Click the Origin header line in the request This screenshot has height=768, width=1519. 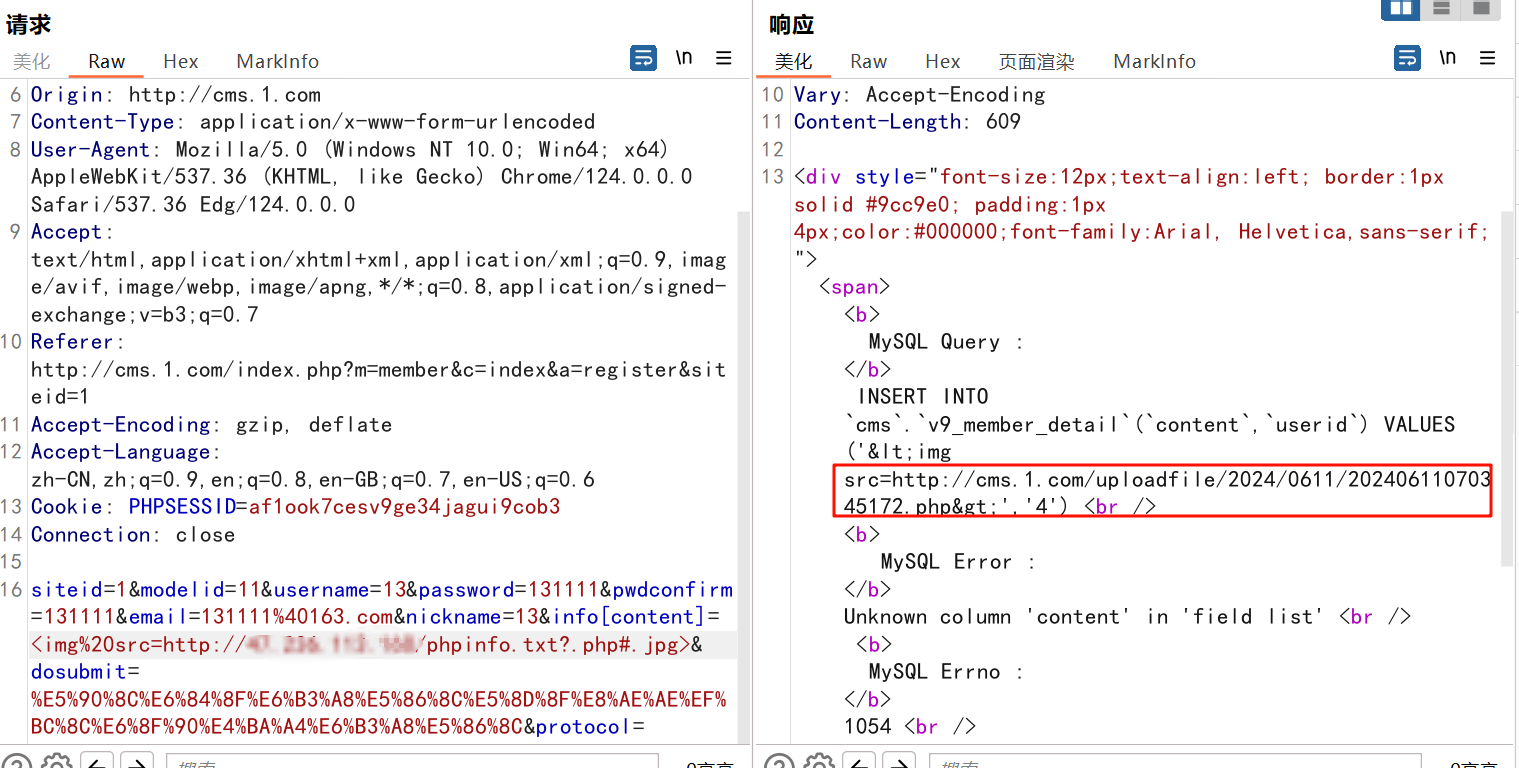[x=176, y=95]
